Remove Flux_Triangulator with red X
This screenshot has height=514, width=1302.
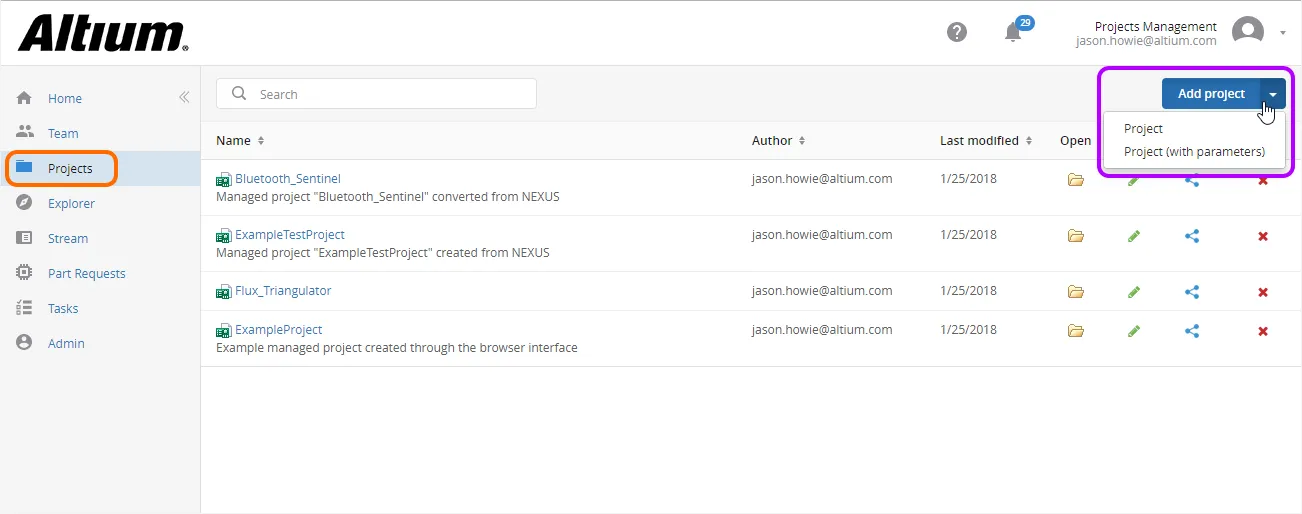pos(1263,292)
